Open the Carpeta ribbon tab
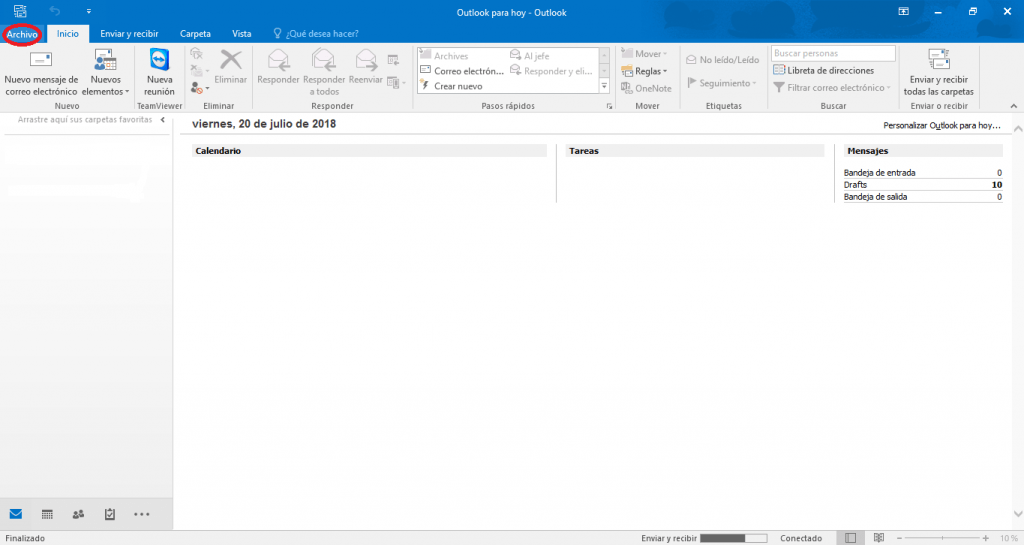 click(x=195, y=34)
